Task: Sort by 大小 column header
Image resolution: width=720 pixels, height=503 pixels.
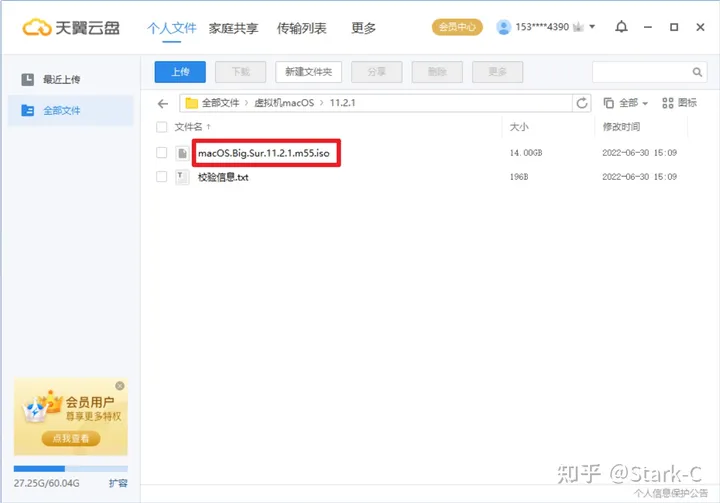Action: (519, 127)
